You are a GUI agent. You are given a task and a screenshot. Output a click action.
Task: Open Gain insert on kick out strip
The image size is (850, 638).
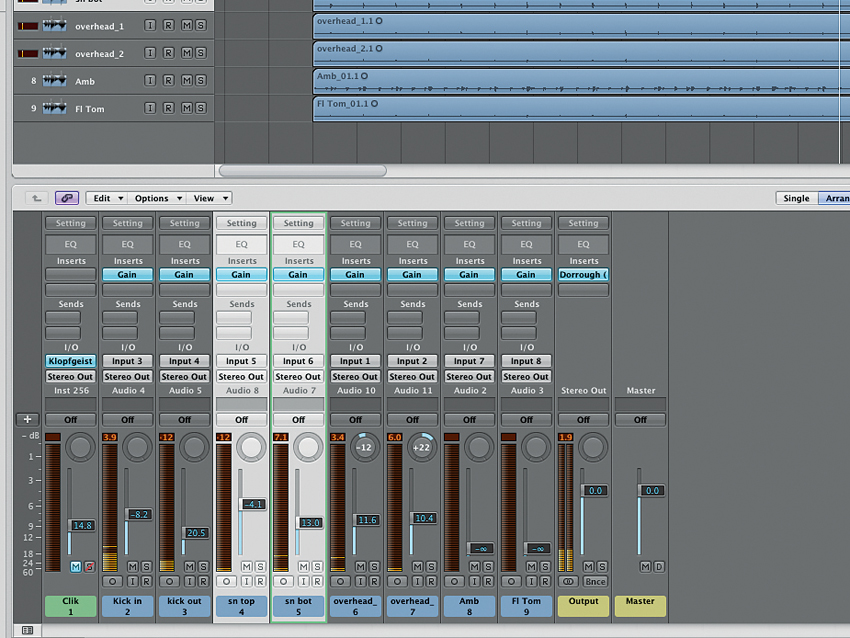184,274
